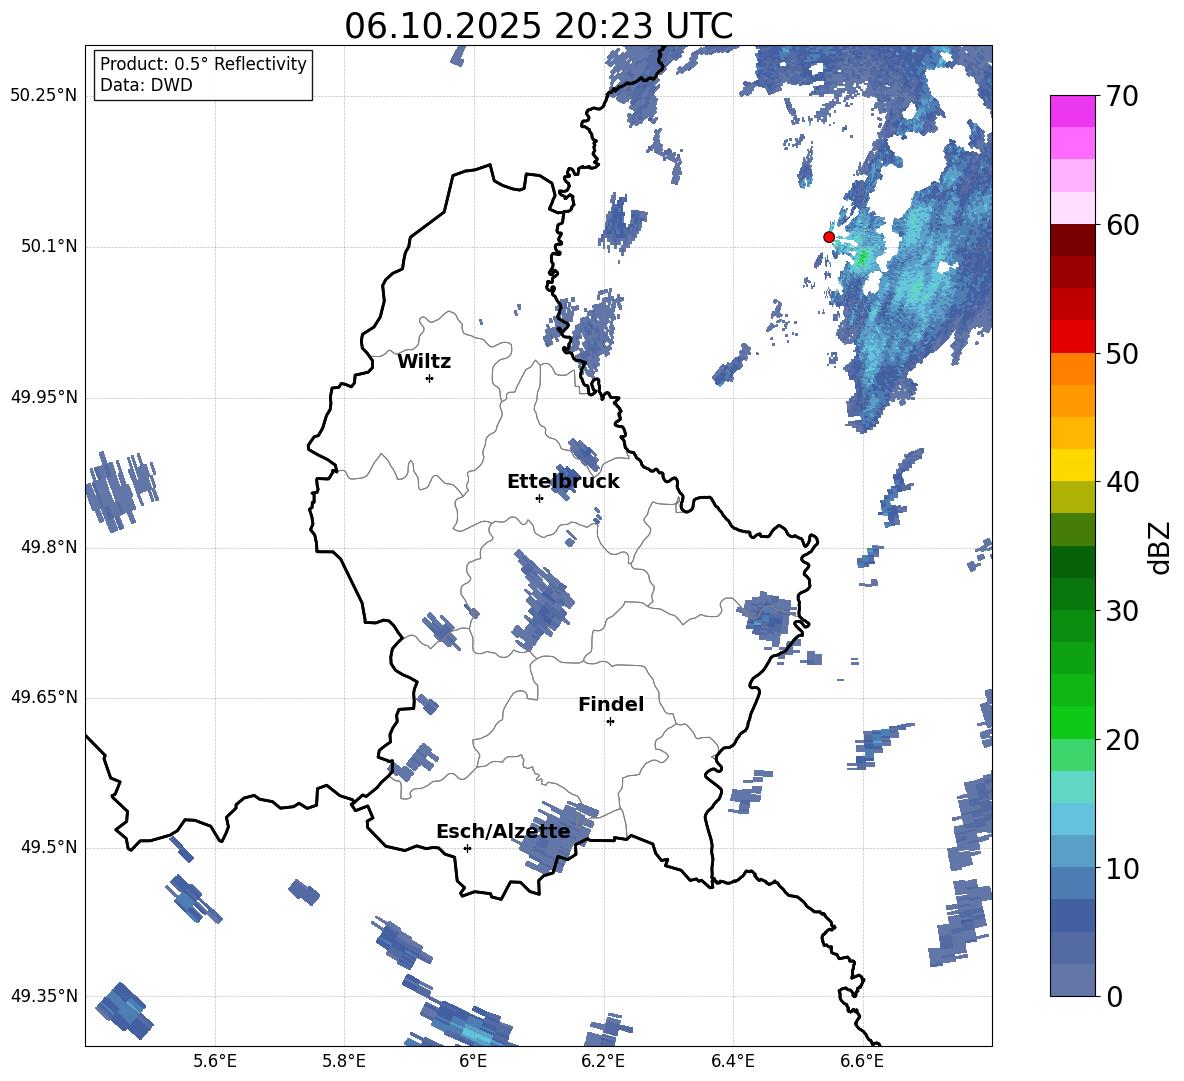The width and height of the screenshot is (1184, 1081).
Task: Click the 49.65°N latitude label
Action: pyautogui.click(x=44, y=697)
